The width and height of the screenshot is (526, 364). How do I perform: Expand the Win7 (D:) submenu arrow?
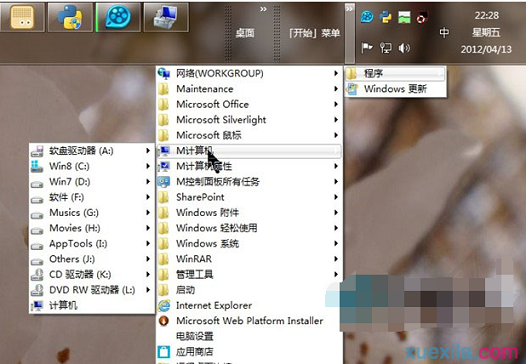(x=148, y=181)
